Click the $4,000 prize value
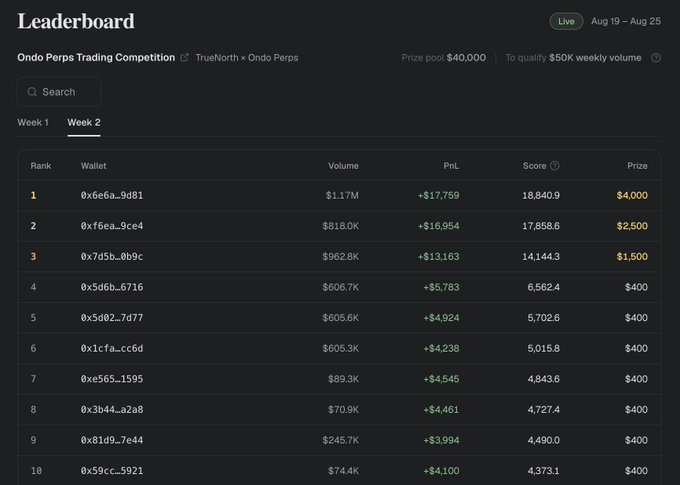Image resolution: width=680 pixels, height=485 pixels. [x=632, y=195]
